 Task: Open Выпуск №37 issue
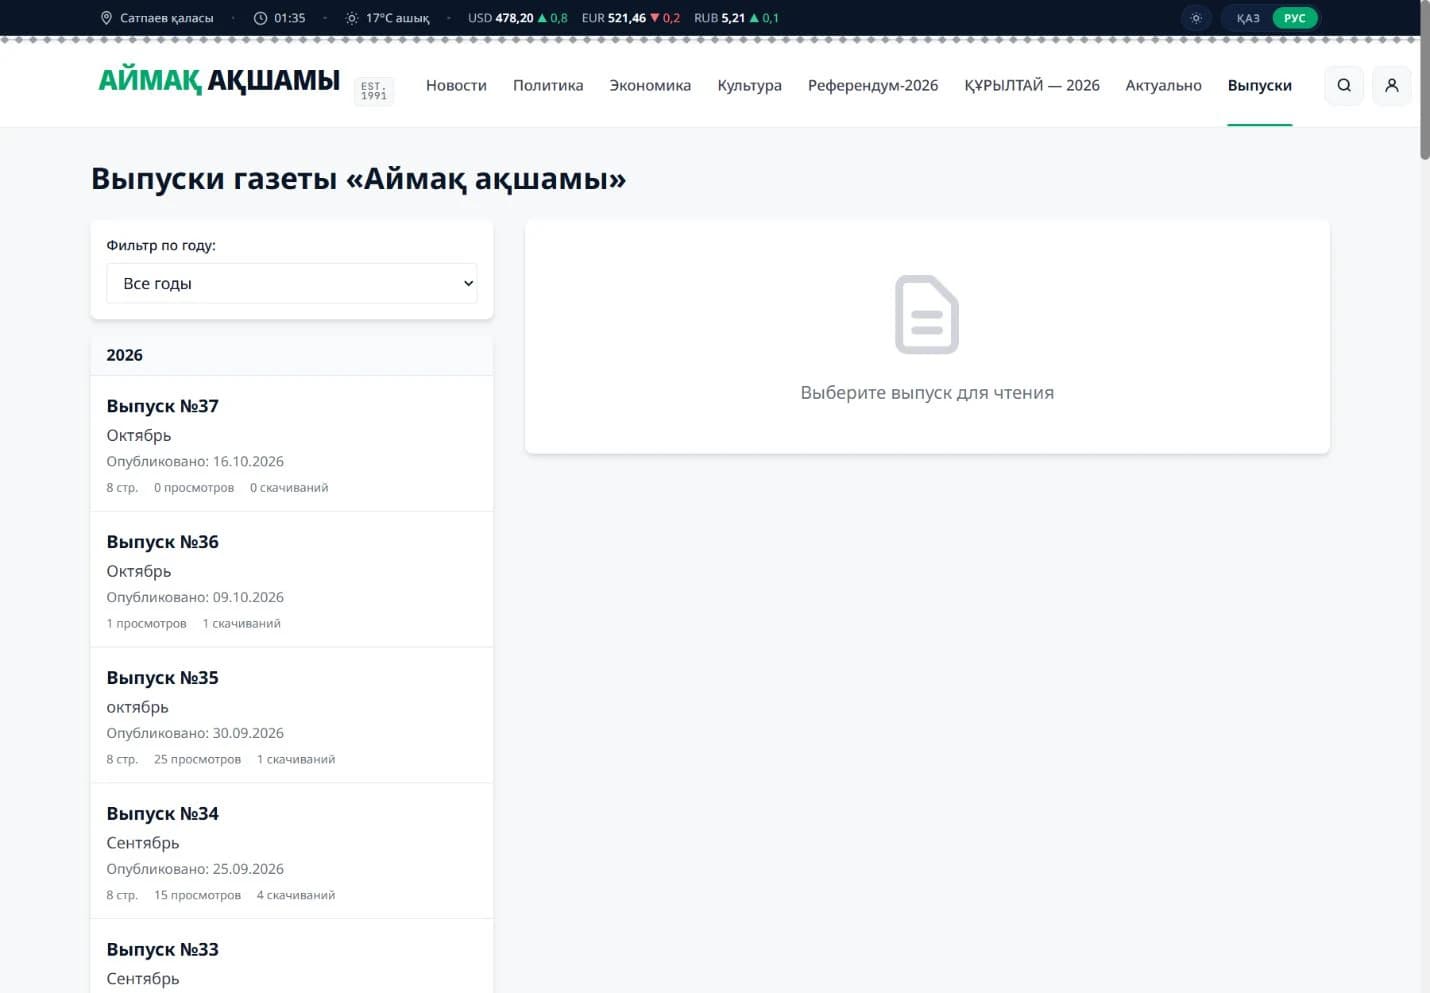[292, 444]
